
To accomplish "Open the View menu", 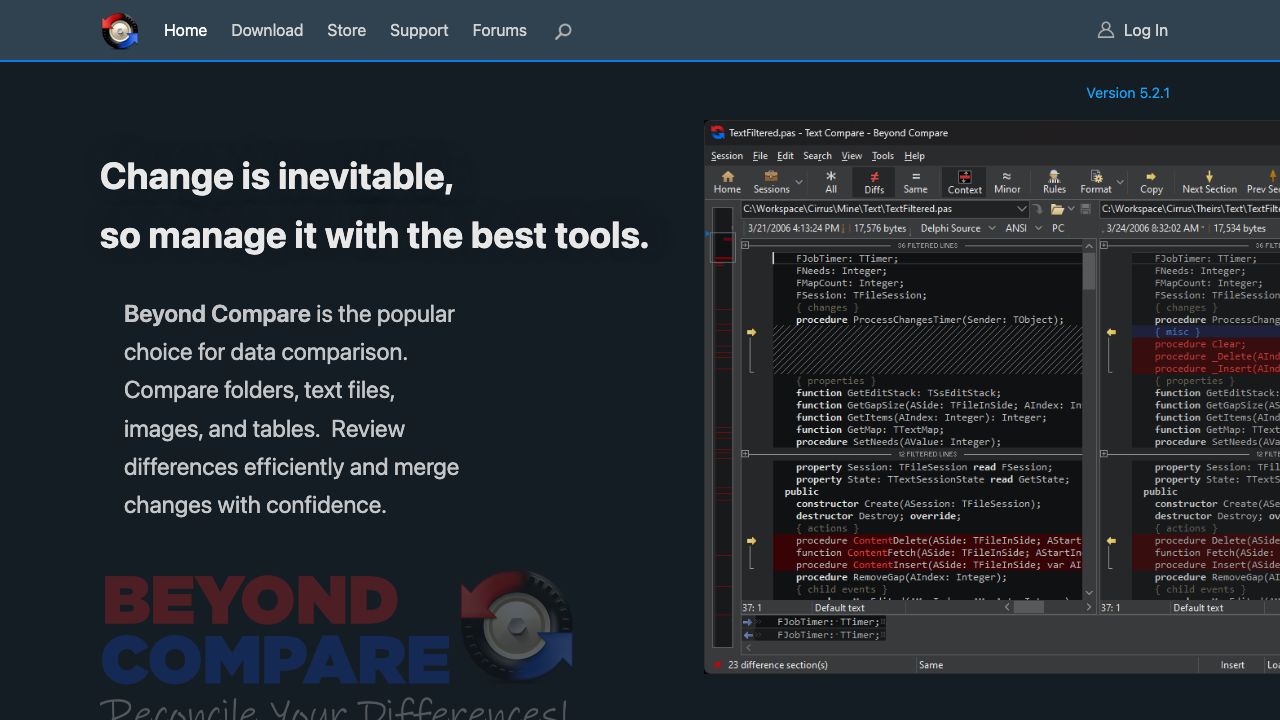I will [x=851, y=156].
